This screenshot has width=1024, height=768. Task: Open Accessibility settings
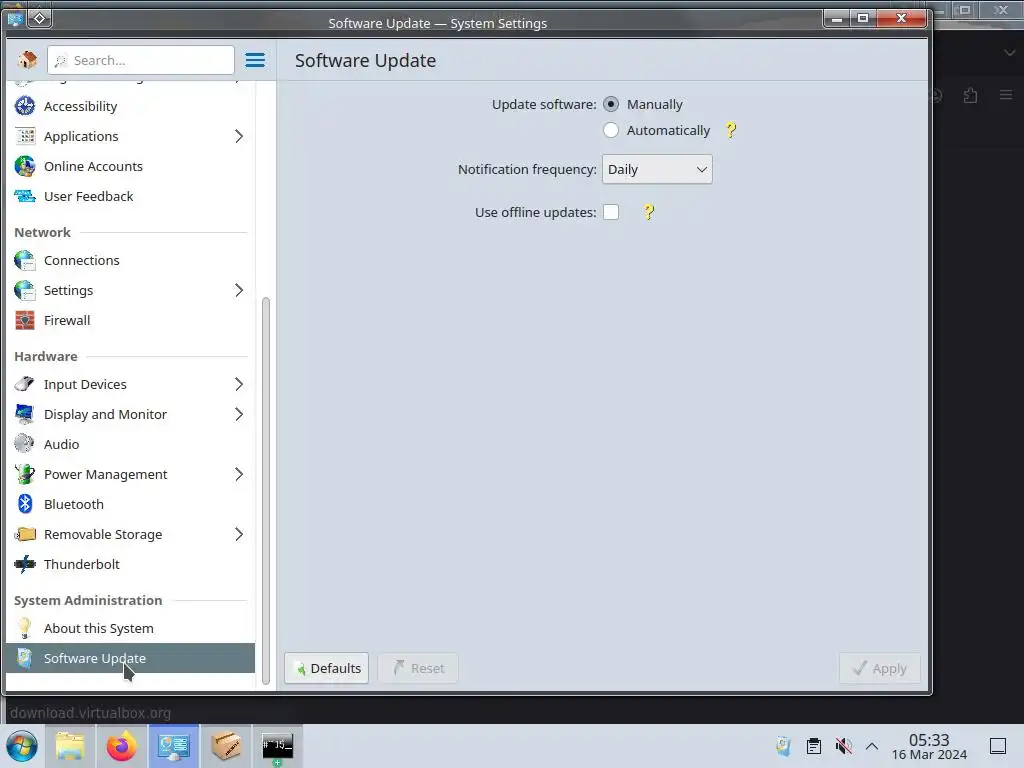point(131,106)
